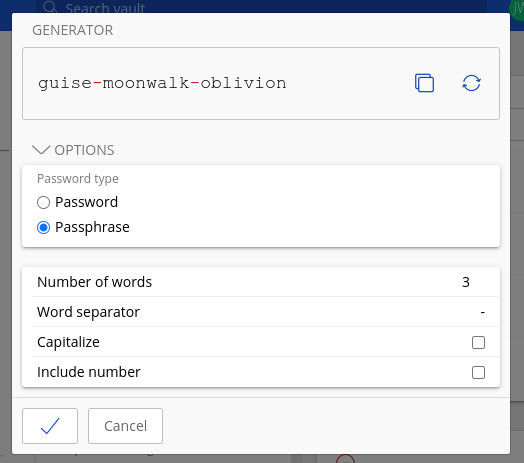Screen dimensions: 524x463
Task: Click the partially visible red circle icon
Action: 345,459
